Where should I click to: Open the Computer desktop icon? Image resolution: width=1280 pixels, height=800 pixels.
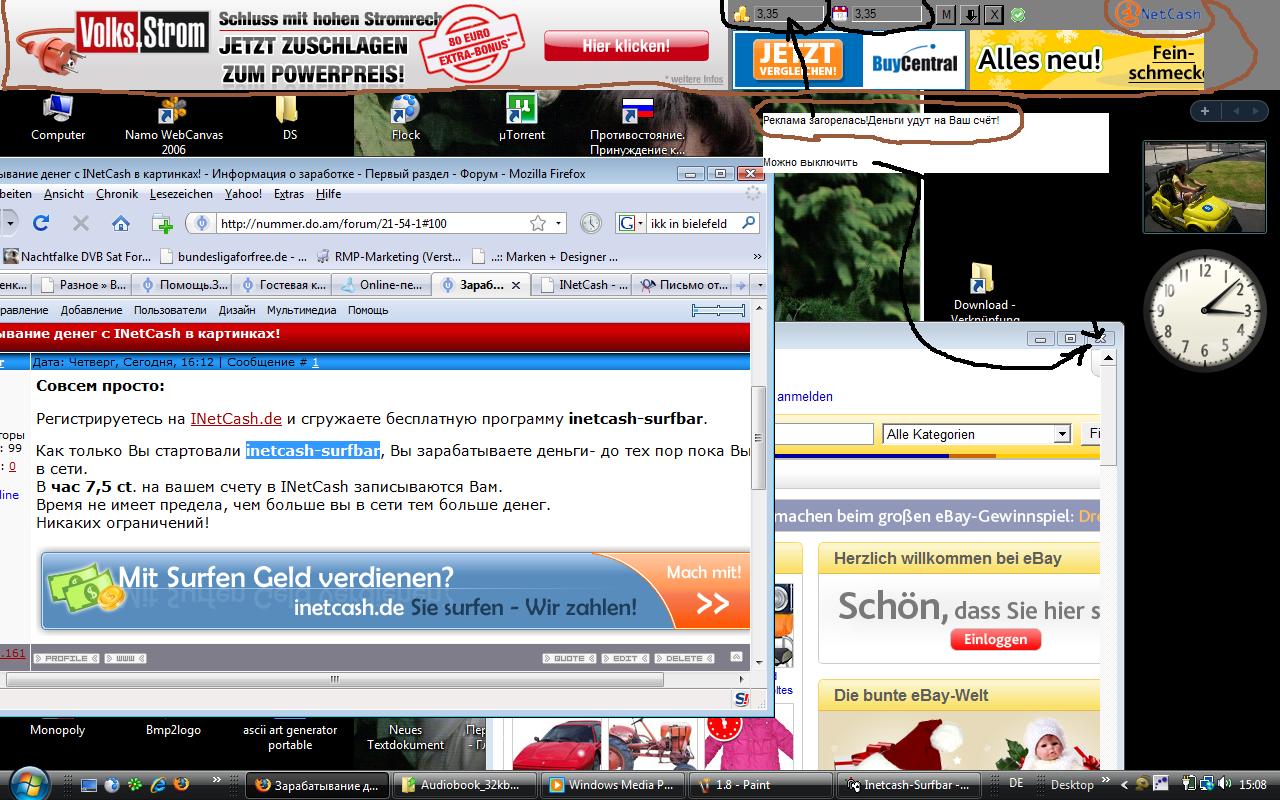coord(58,119)
